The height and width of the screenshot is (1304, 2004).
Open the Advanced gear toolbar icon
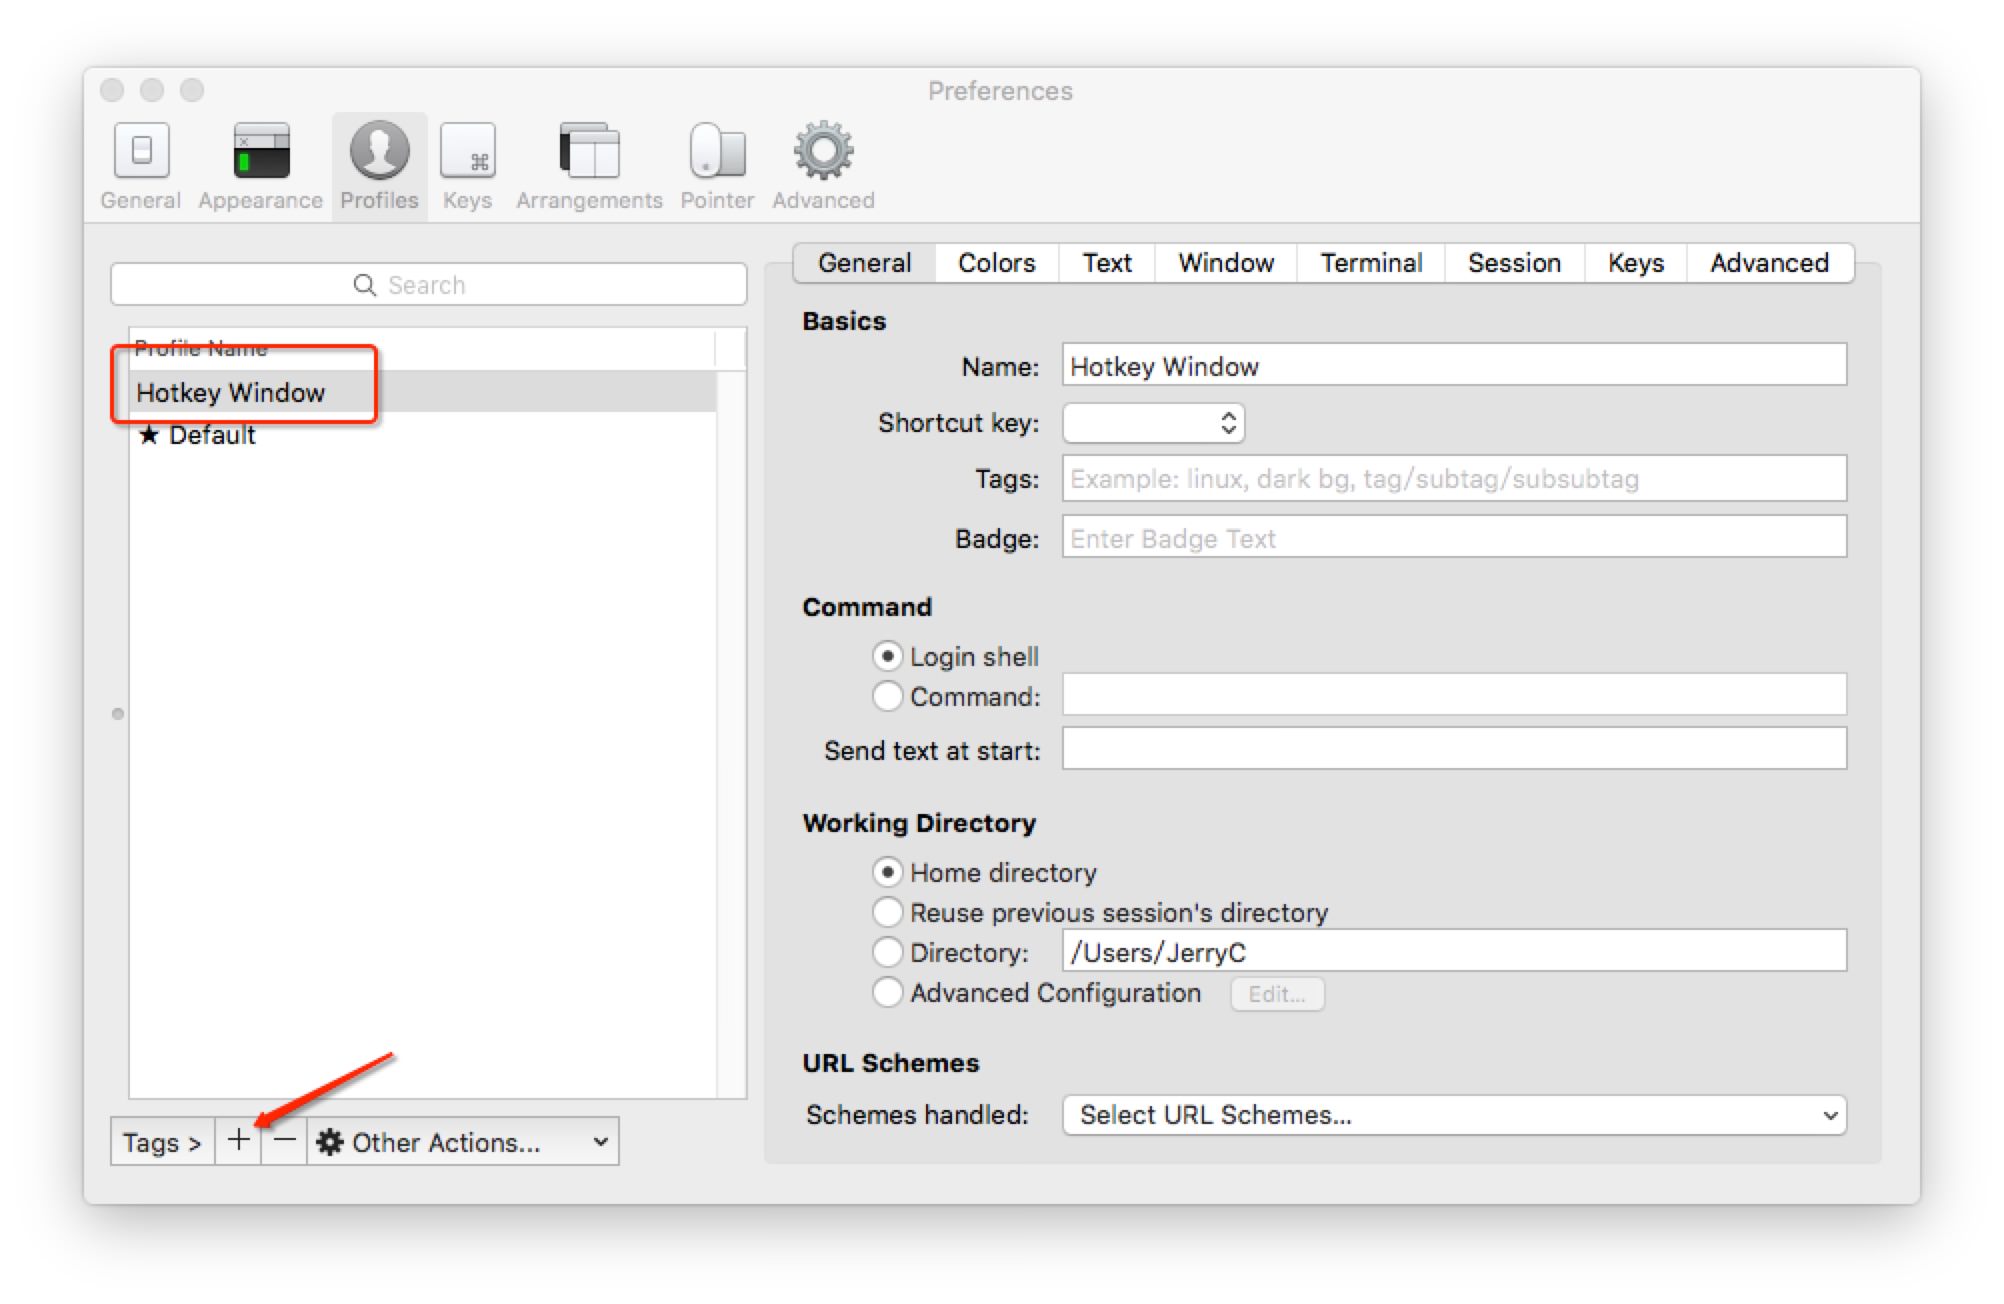[x=823, y=165]
